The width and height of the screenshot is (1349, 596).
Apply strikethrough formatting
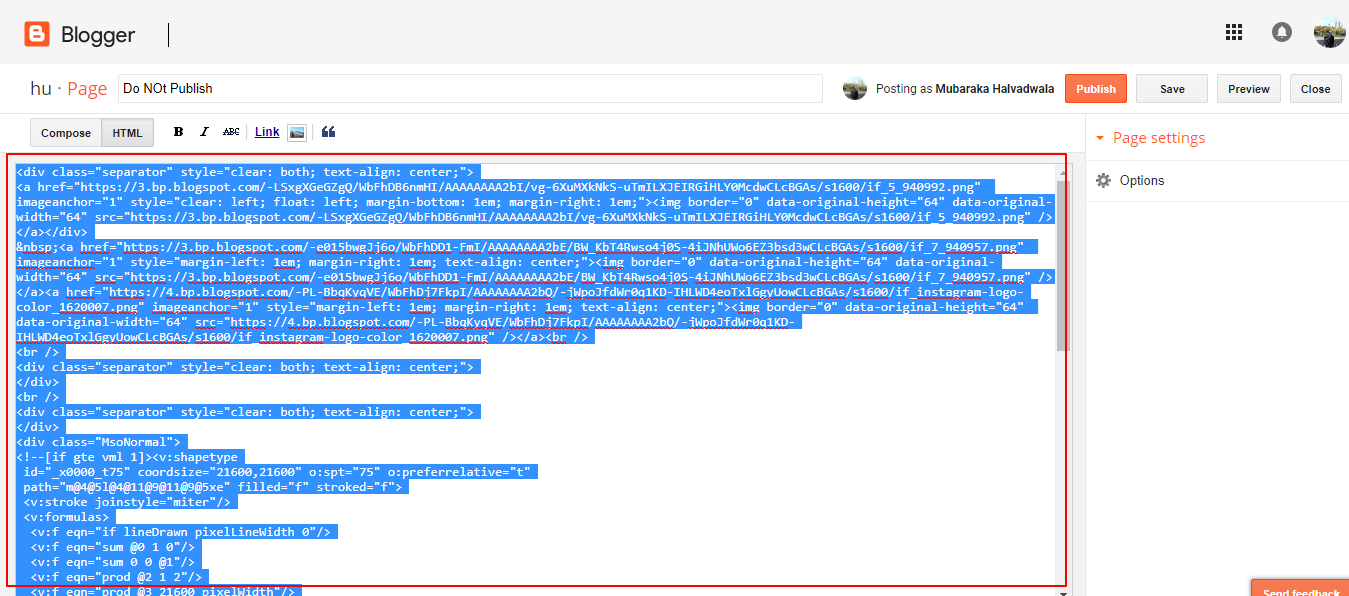pyautogui.click(x=231, y=132)
